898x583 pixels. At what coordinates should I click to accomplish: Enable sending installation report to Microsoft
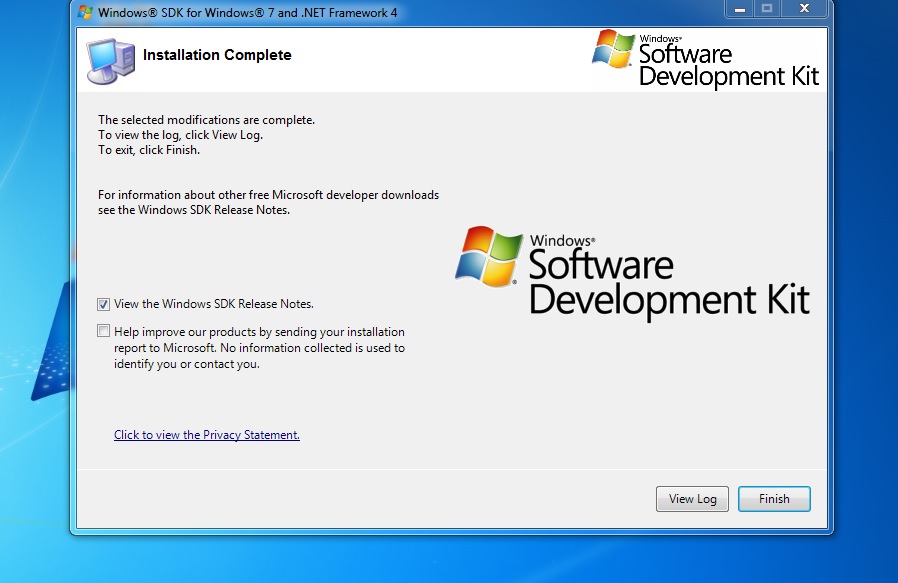pyautogui.click(x=103, y=331)
